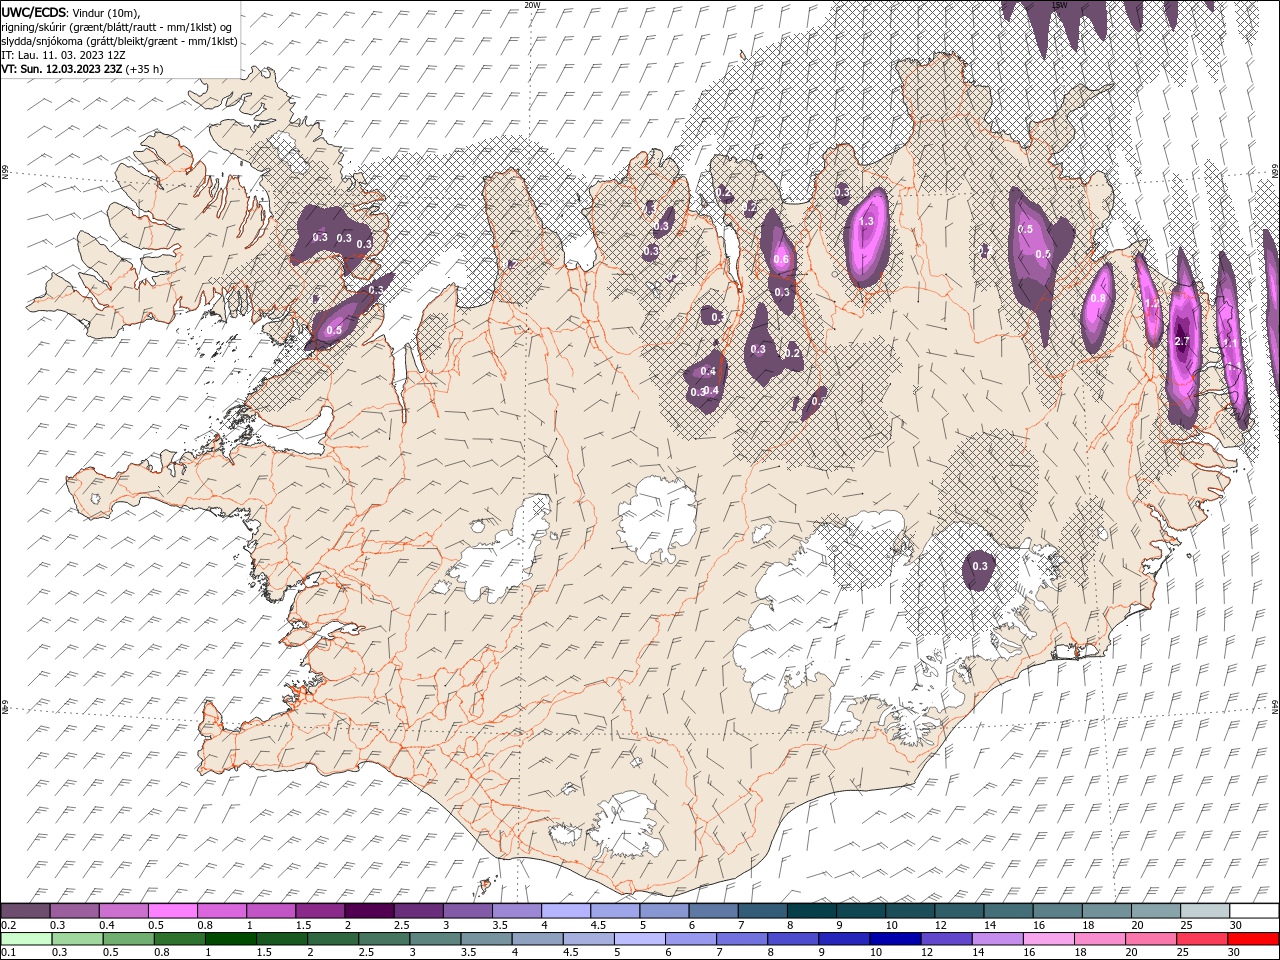
Task: Click the '15W' longitude label at top
Action: (1059, 5)
